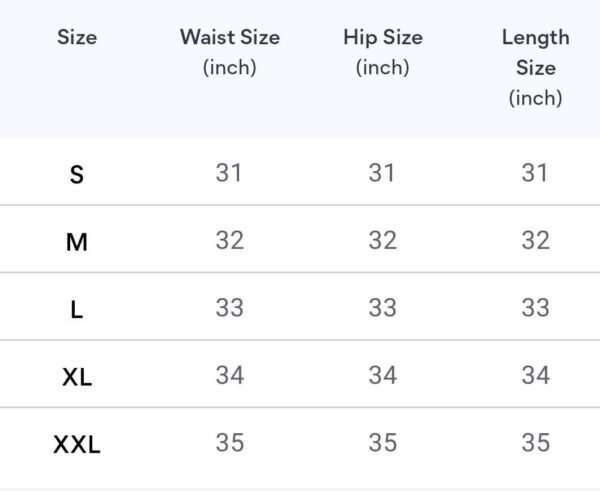Click waist value 31 for size S
This screenshot has height=491, width=600.
click(x=229, y=173)
